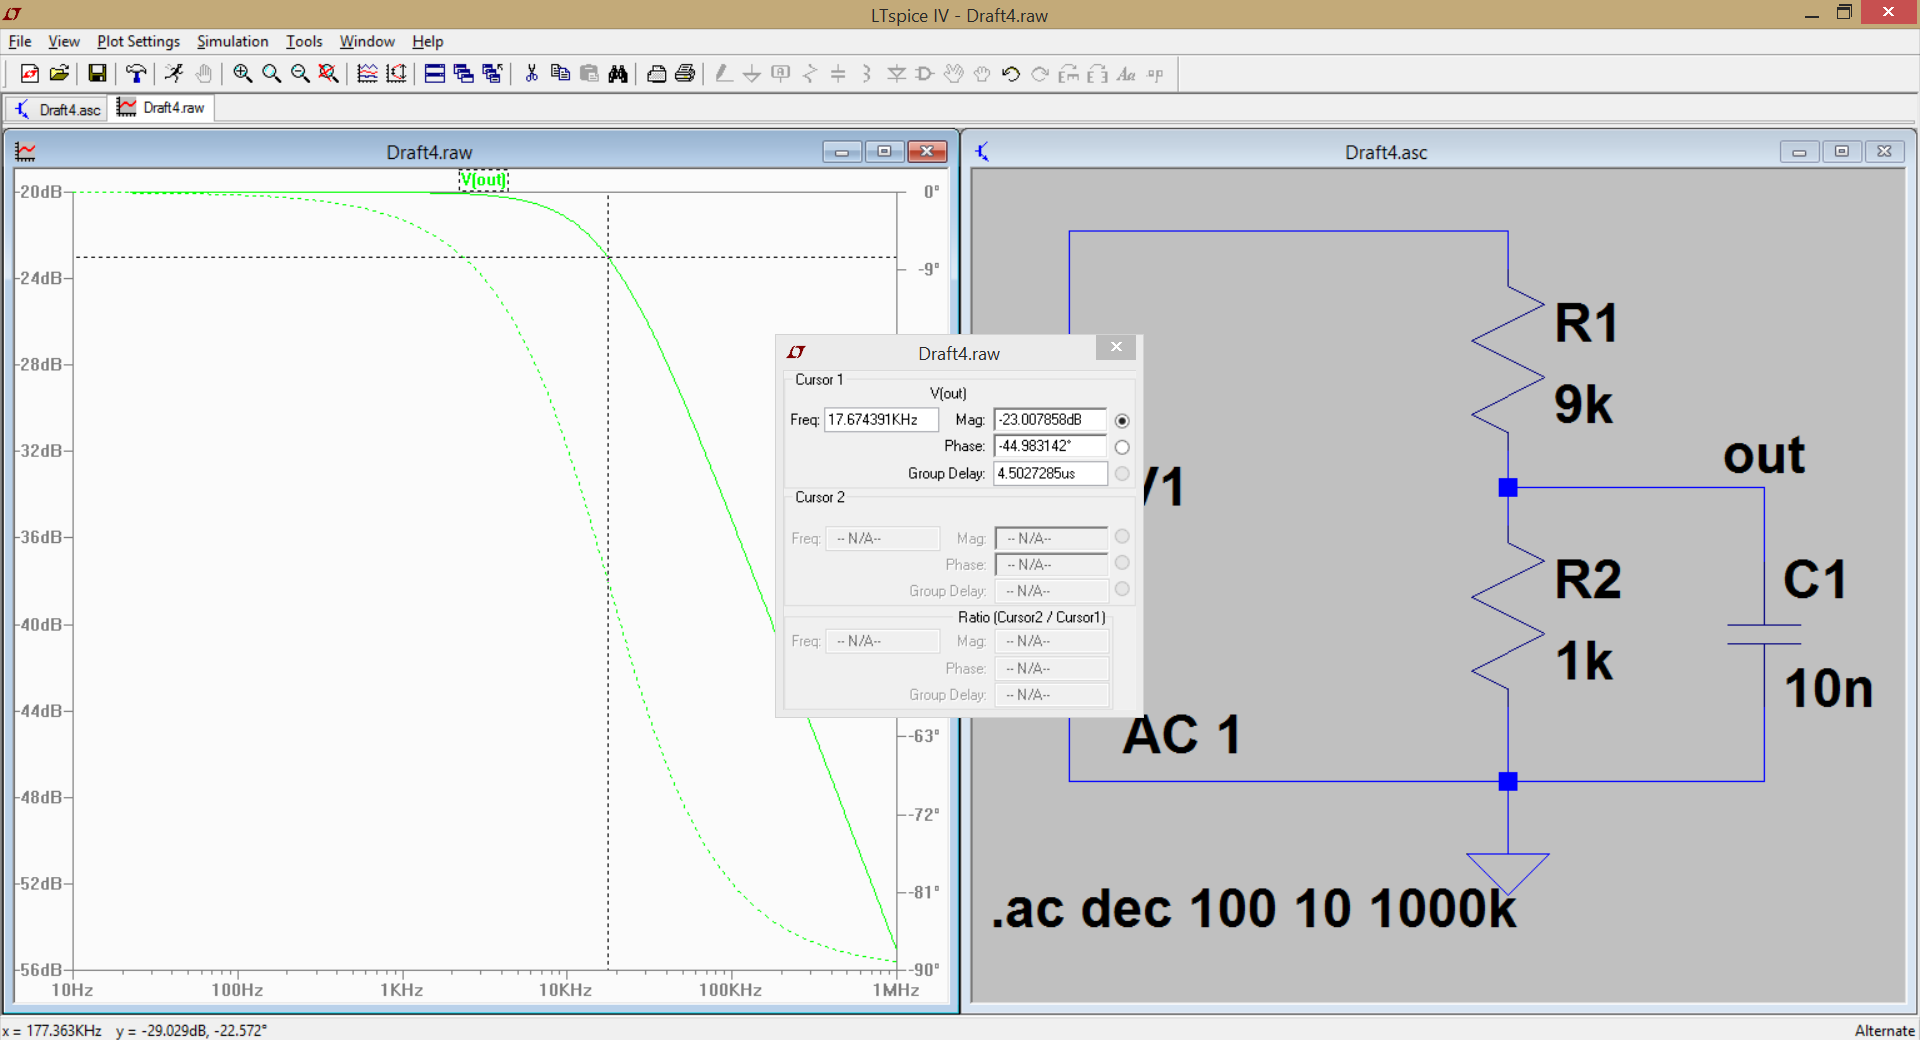Open the Help menu
The image size is (1920, 1040).
pos(427,41)
